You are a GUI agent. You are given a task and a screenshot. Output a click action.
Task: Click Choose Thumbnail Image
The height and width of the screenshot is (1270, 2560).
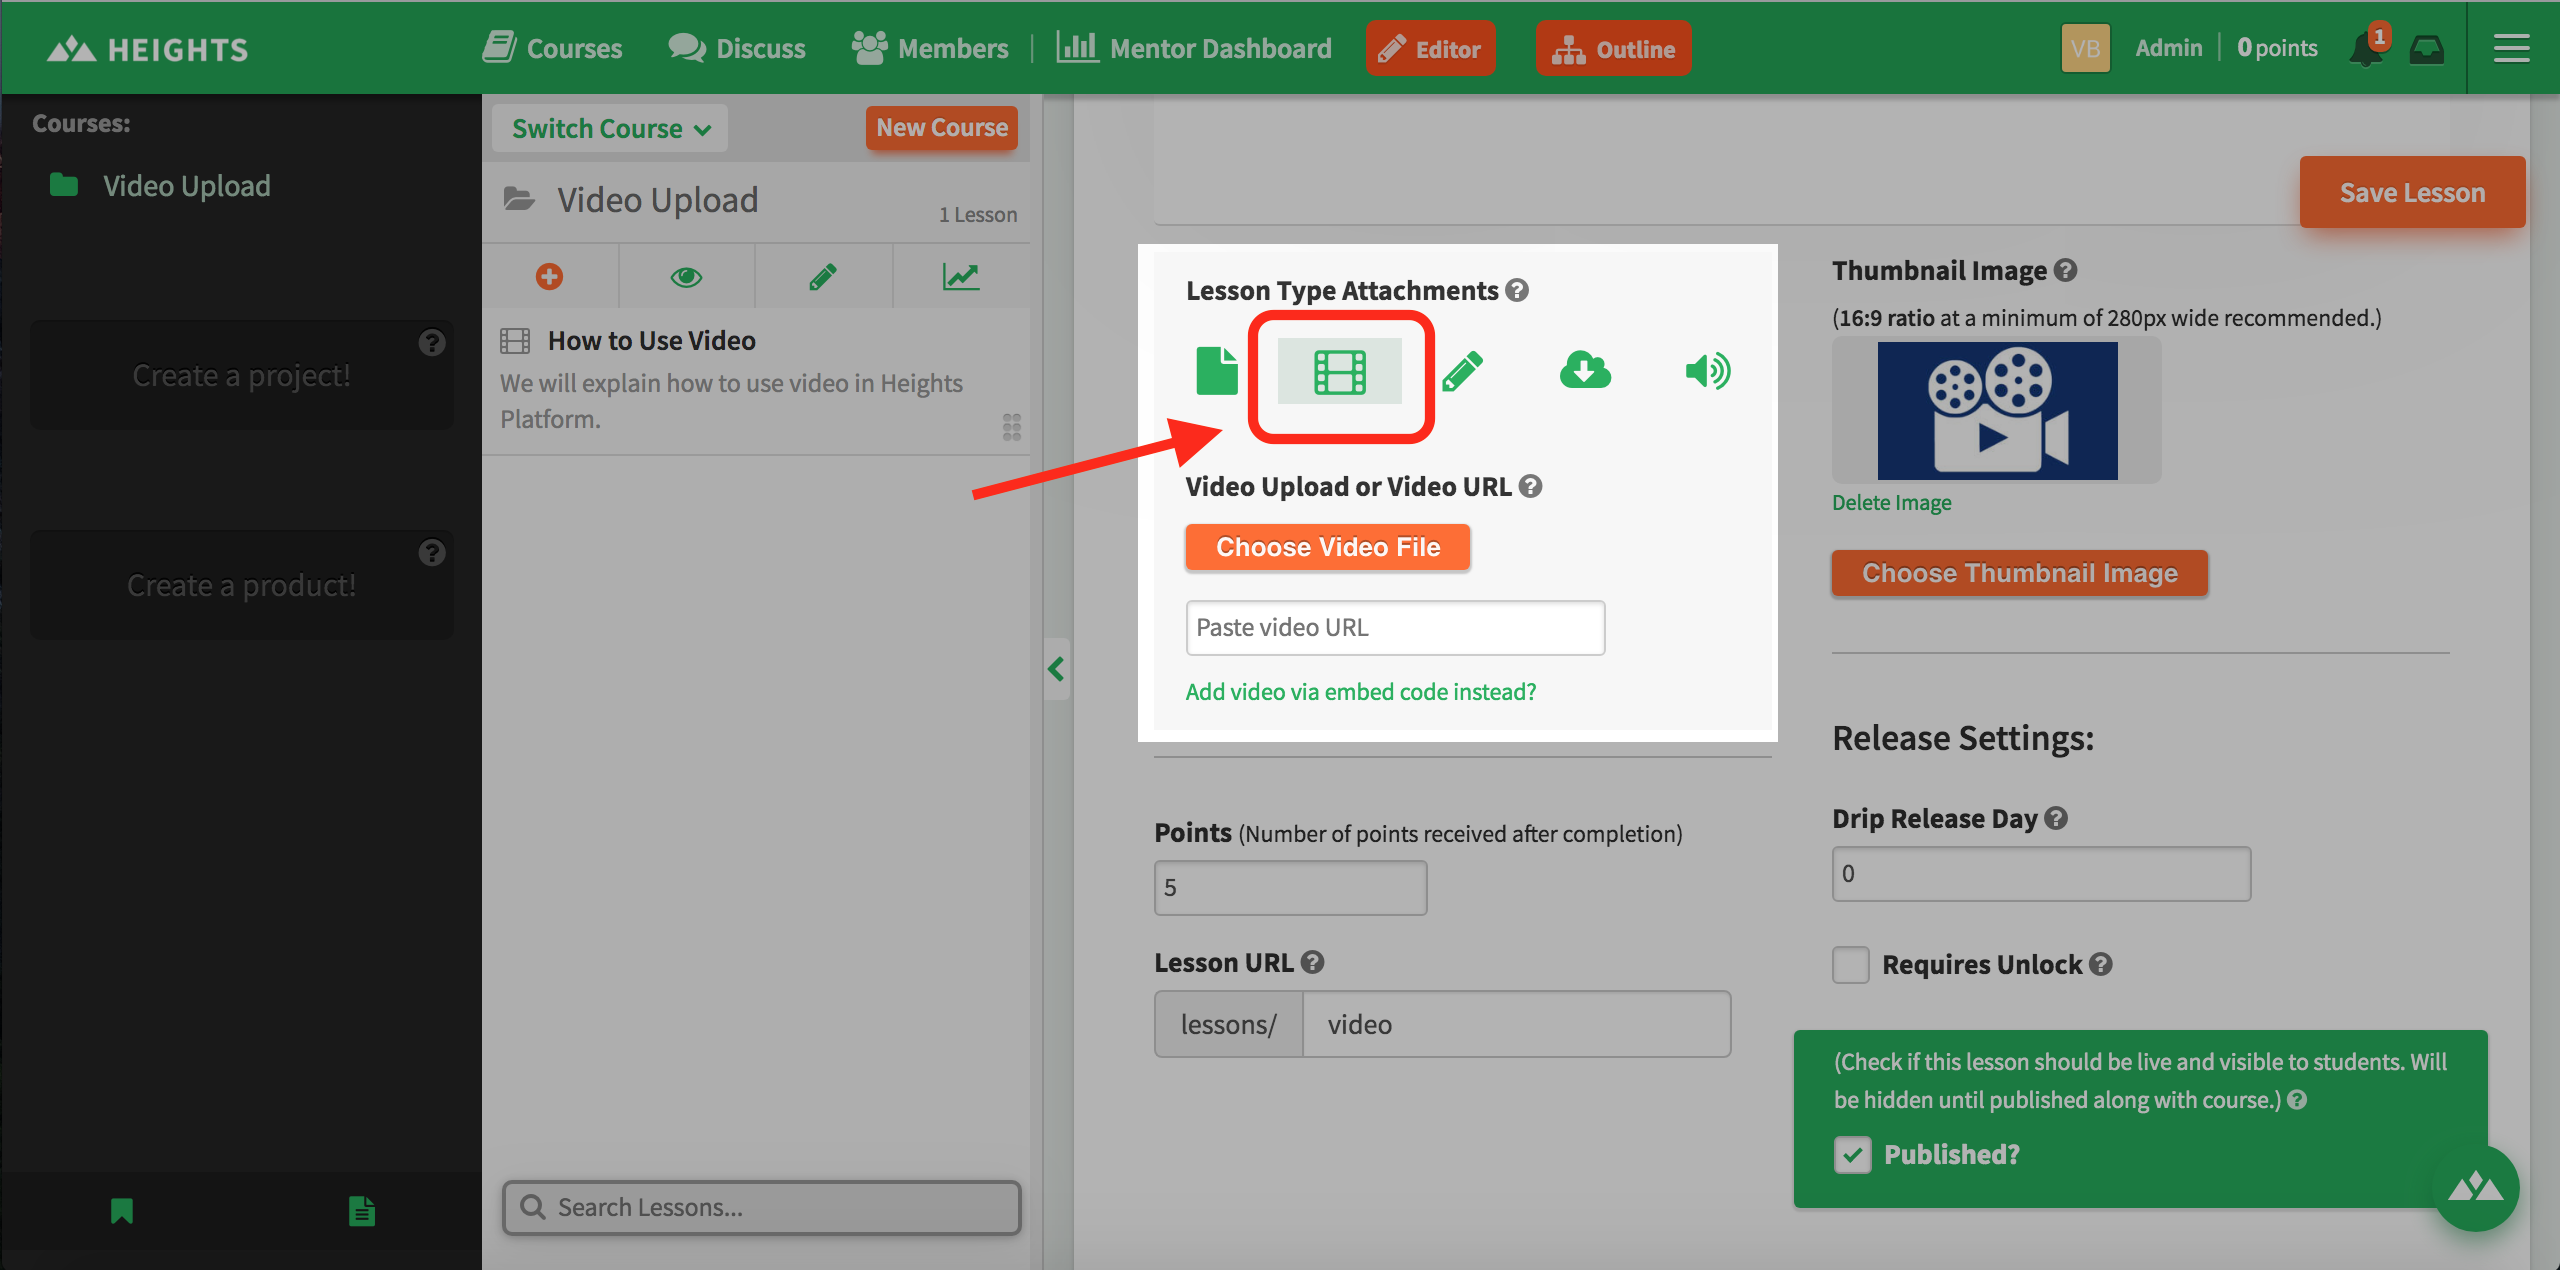click(2020, 573)
